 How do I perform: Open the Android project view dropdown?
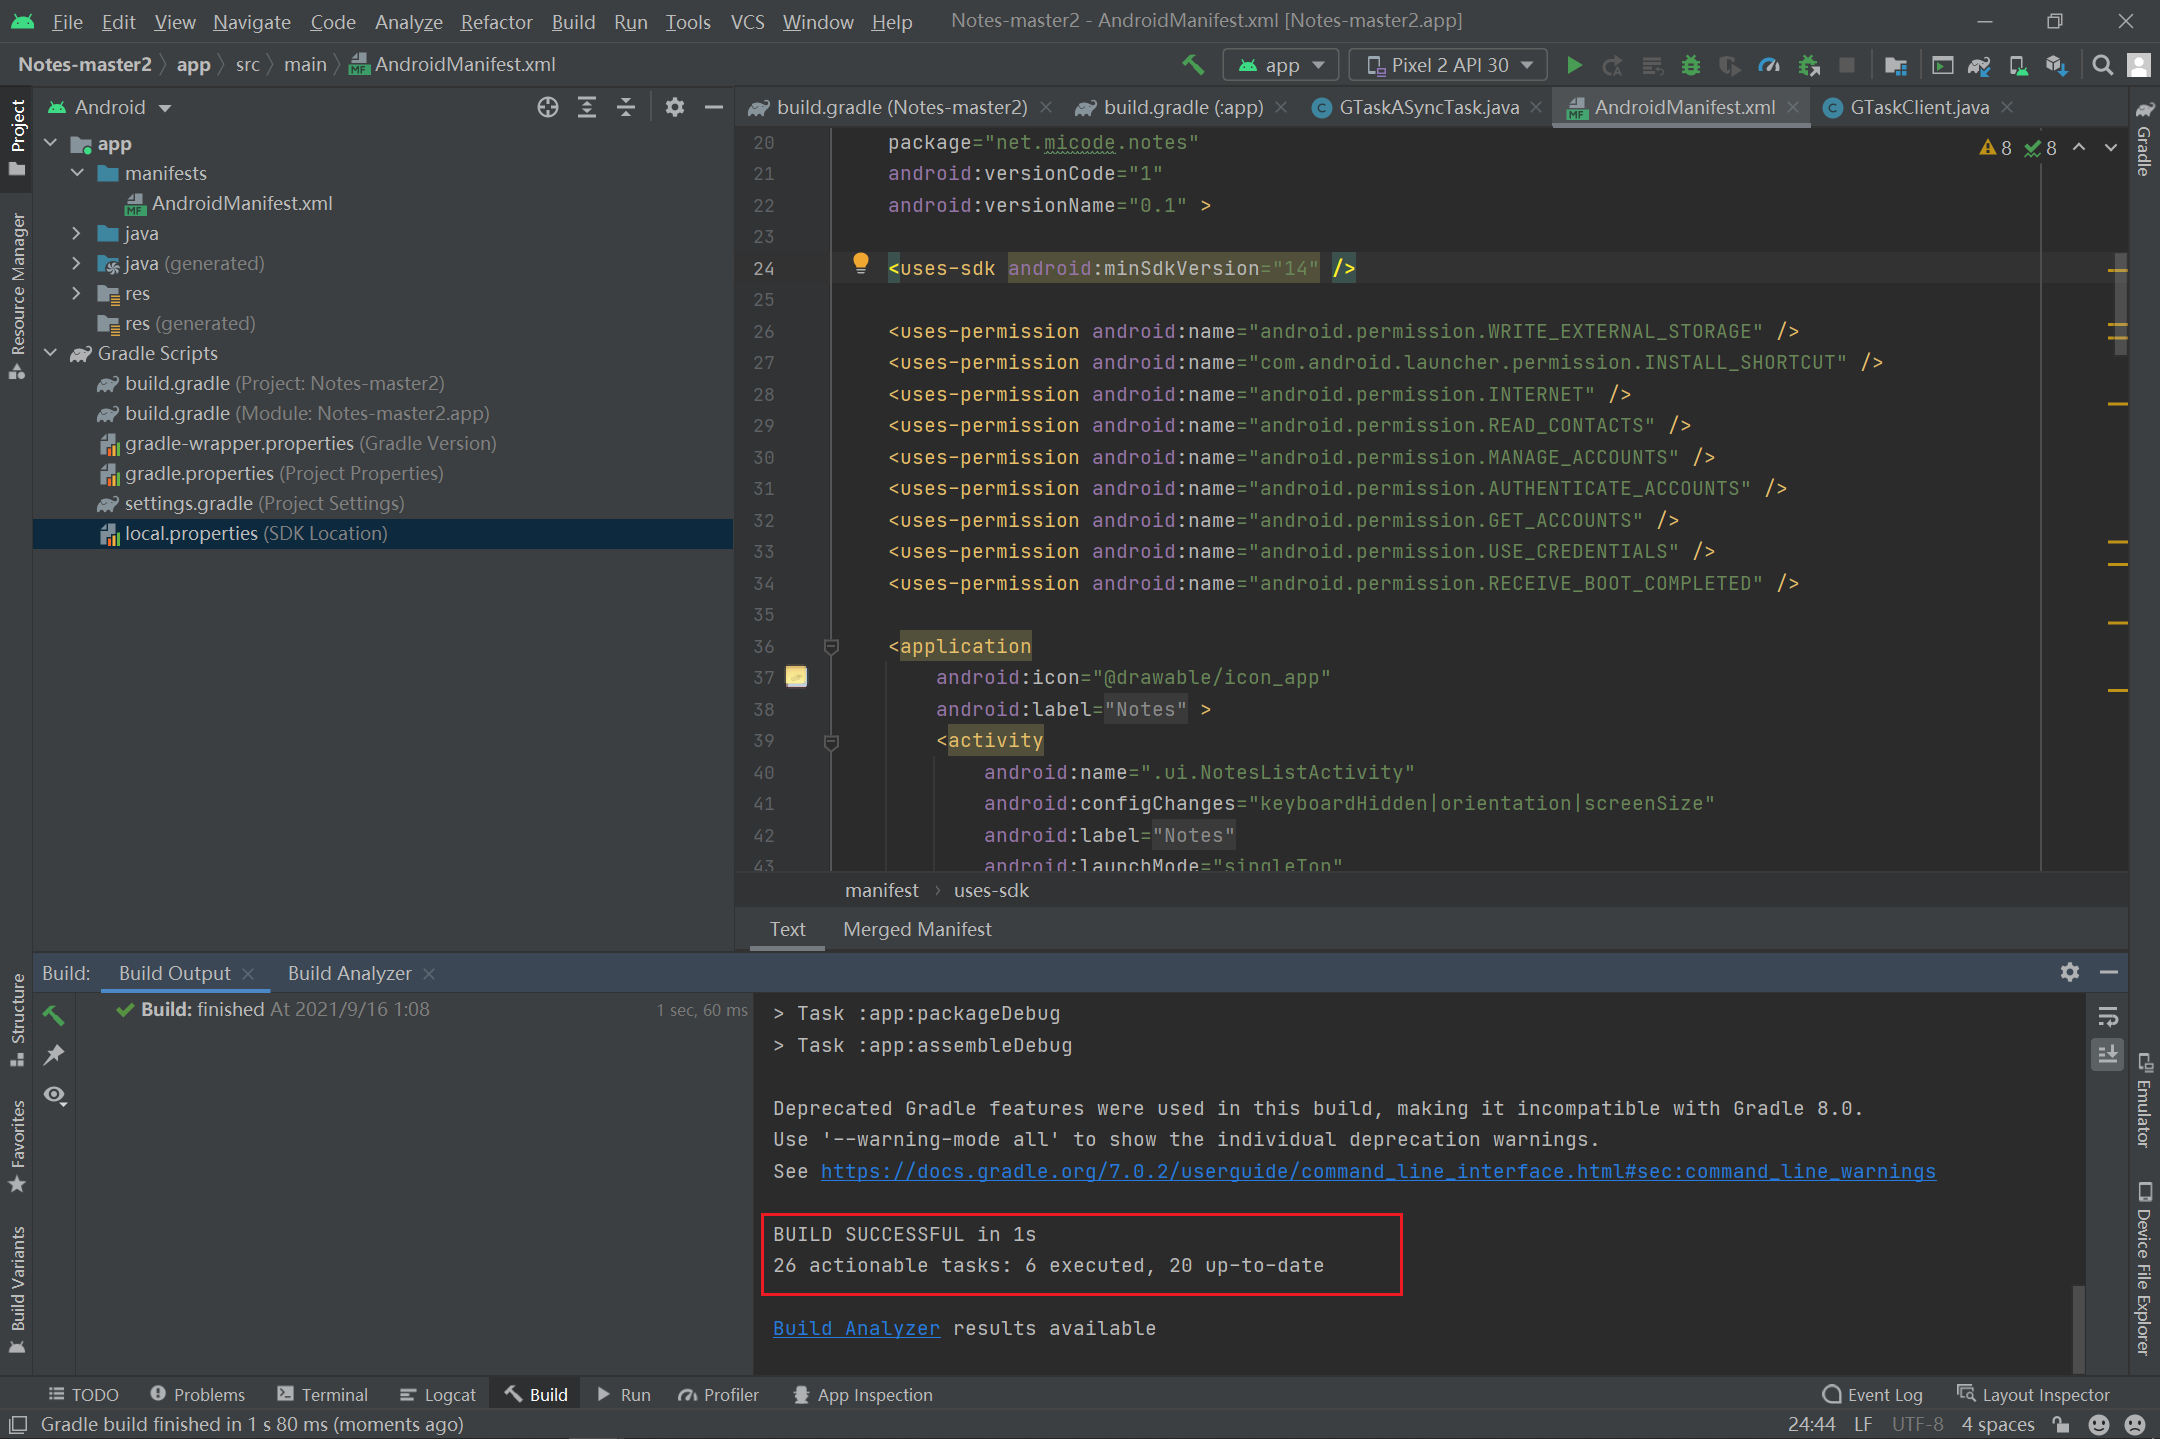(x=110, y=107)
